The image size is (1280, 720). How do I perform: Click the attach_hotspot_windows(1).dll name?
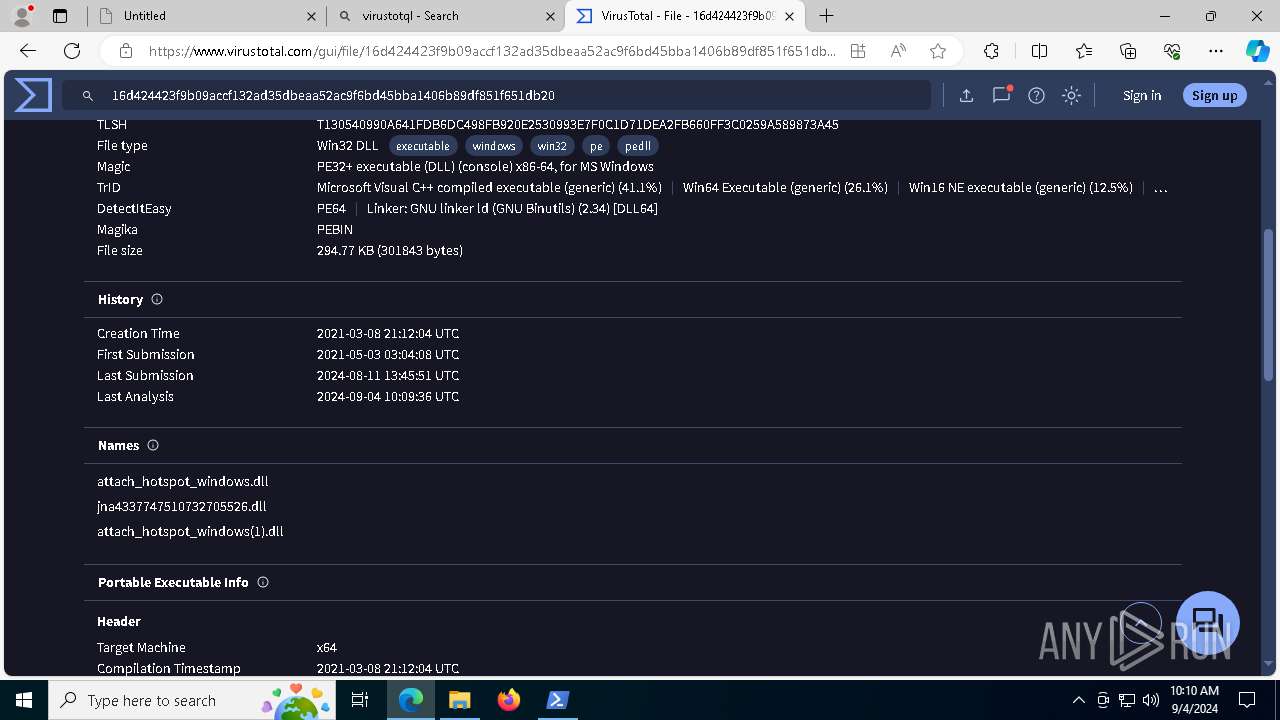[190, 531]
